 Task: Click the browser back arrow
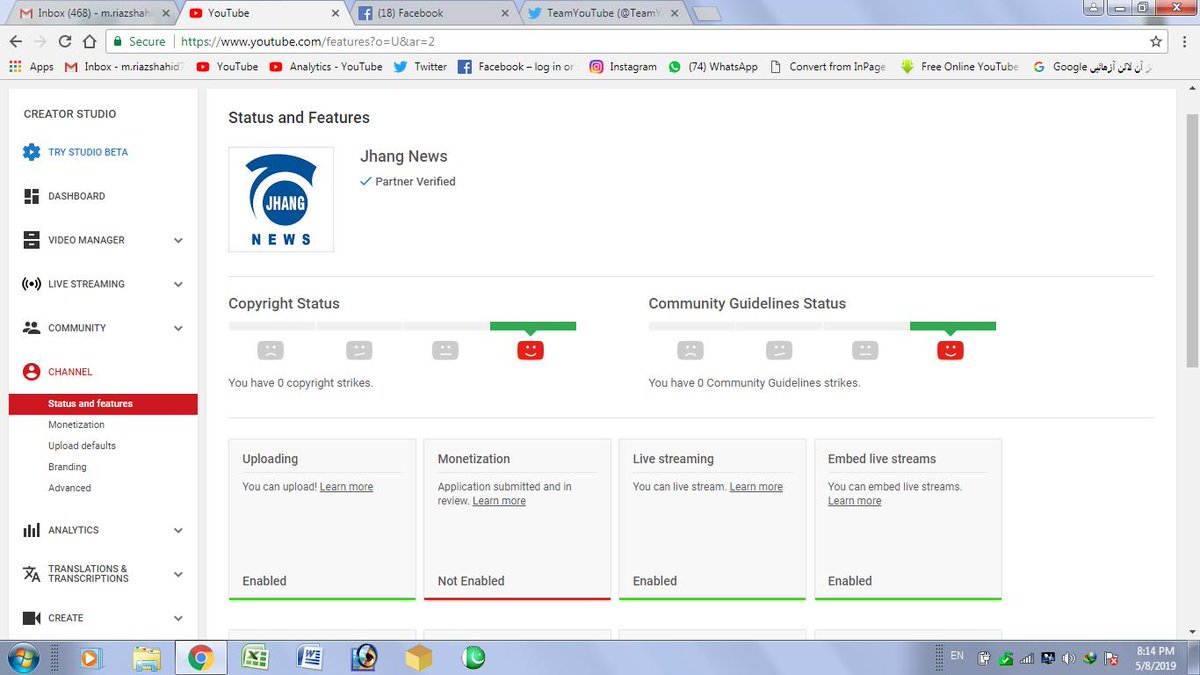tap(15, 41)
